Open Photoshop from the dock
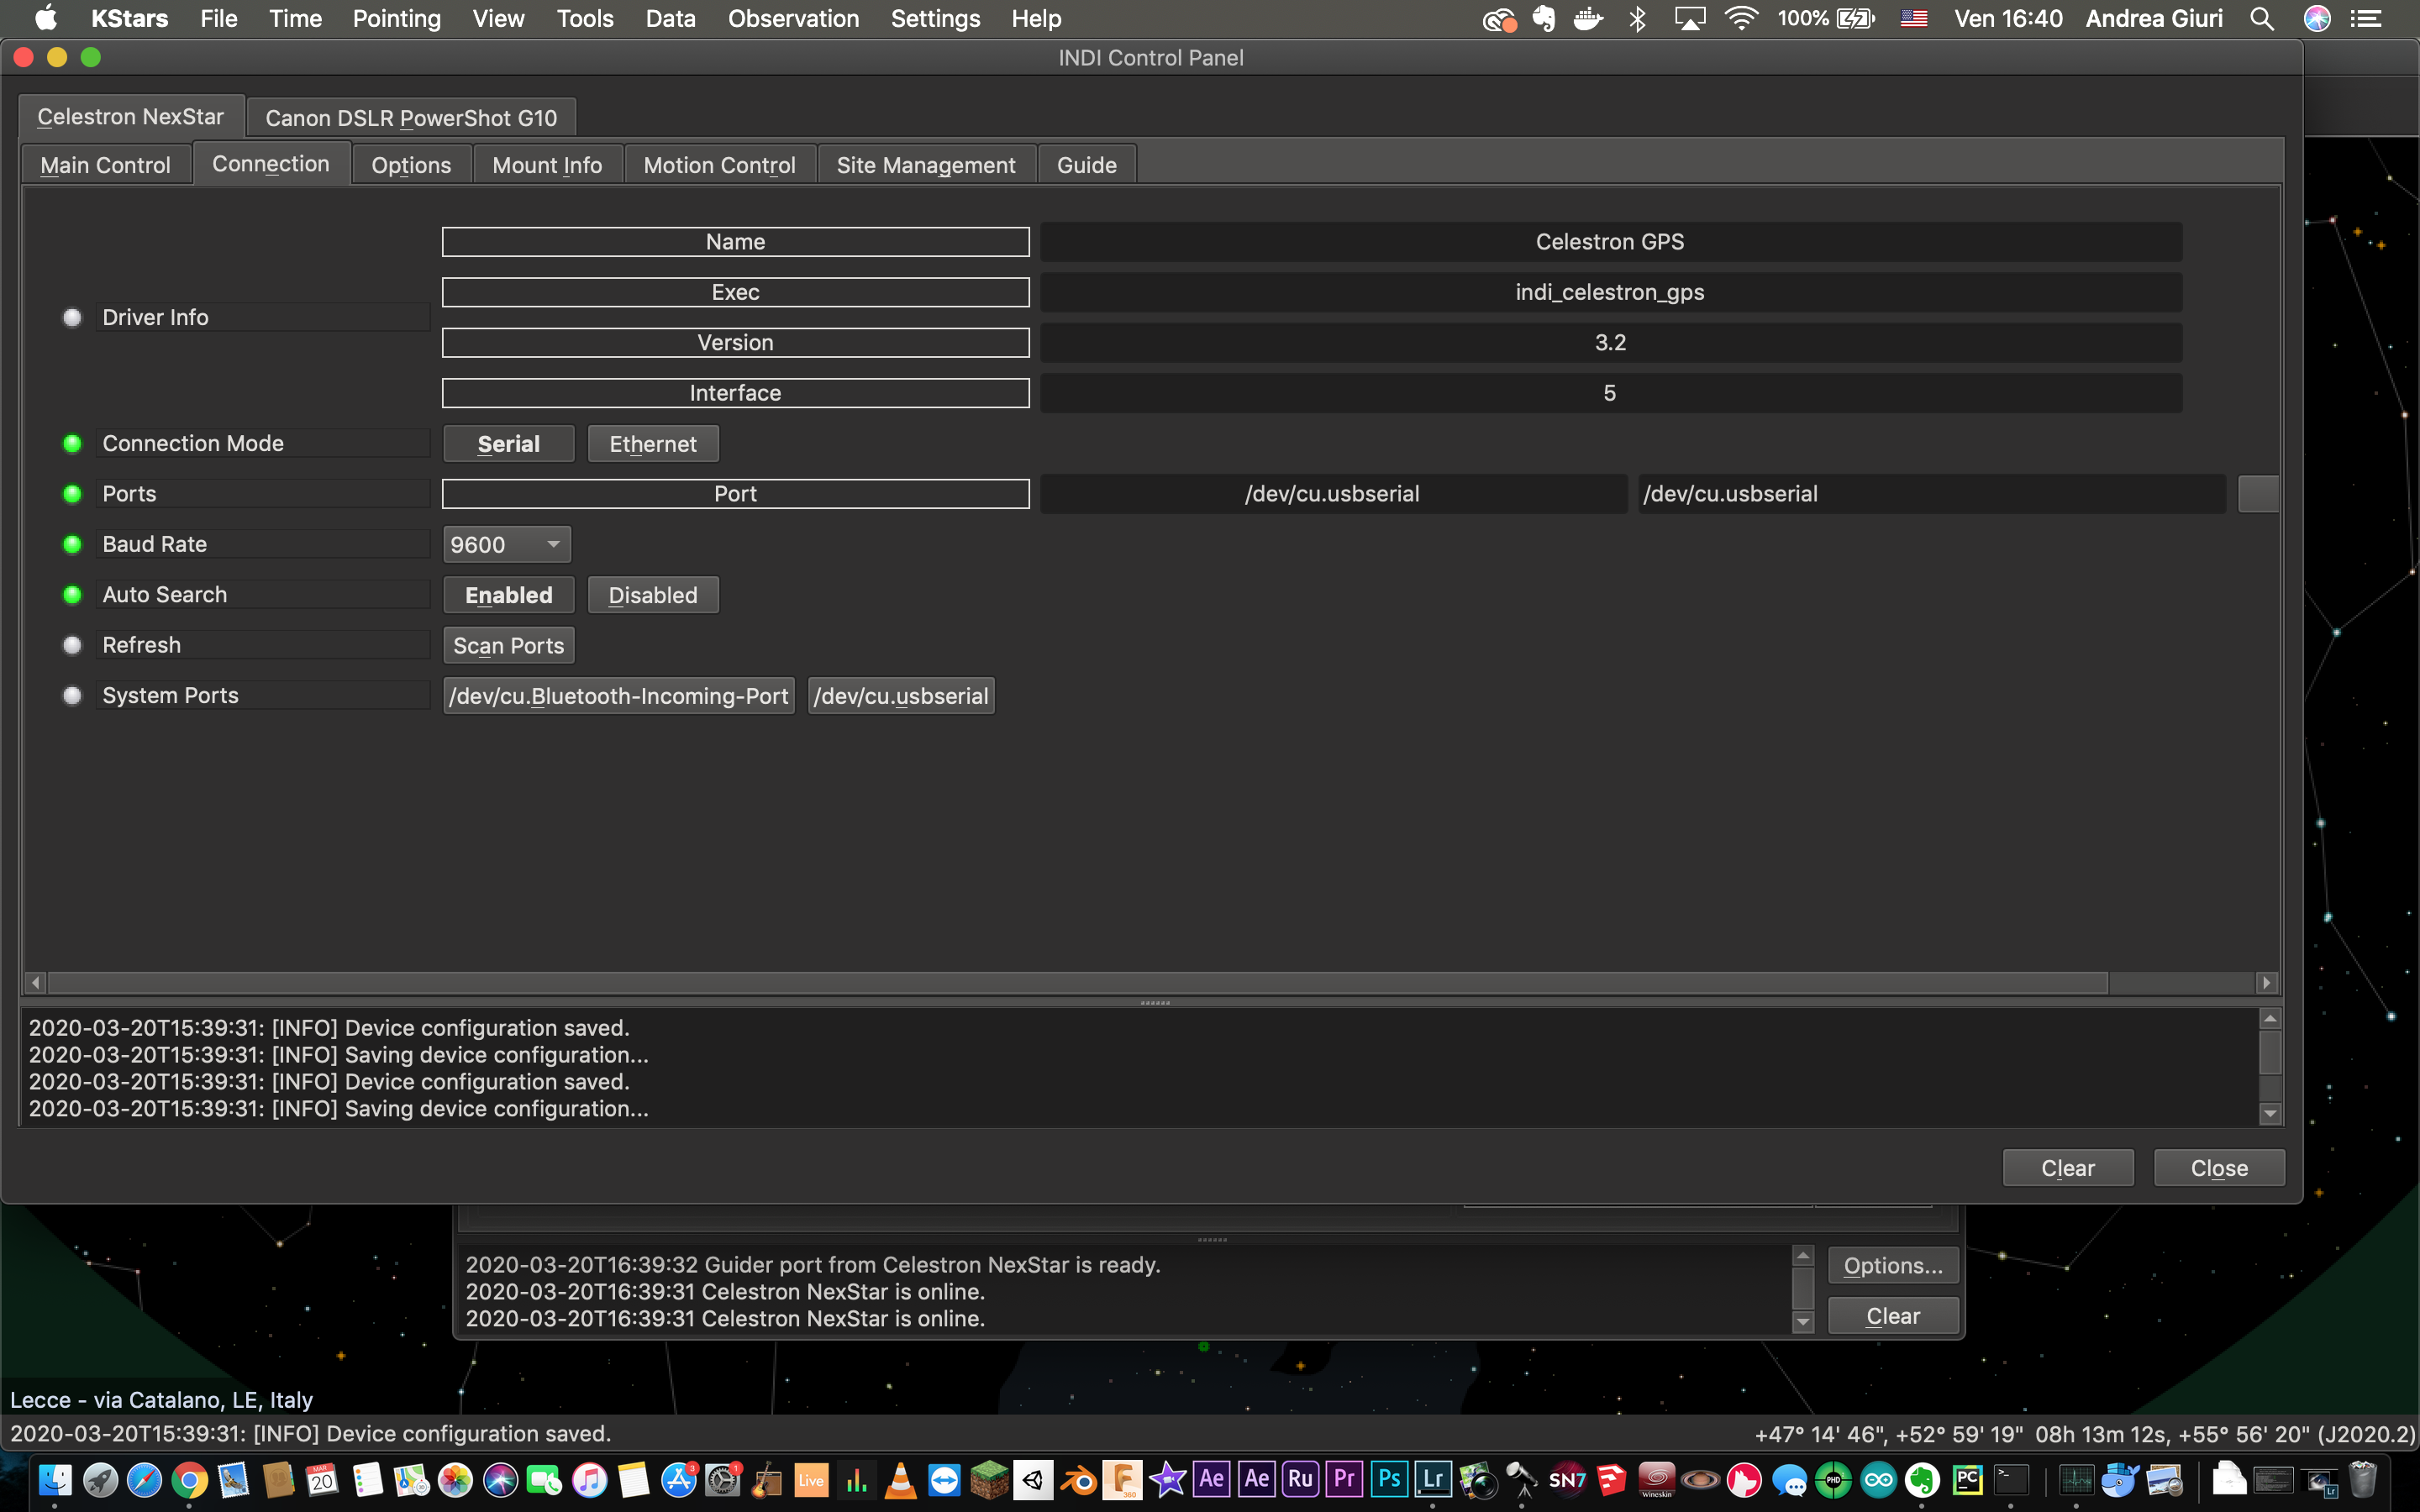Screen dimensions: 2420x1512 pyautogui.click(x=1389, y=1479)
